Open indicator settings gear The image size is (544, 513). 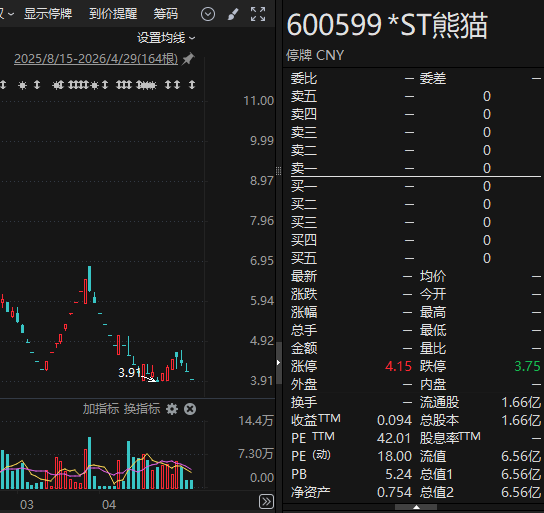click(x=172, y=409)
